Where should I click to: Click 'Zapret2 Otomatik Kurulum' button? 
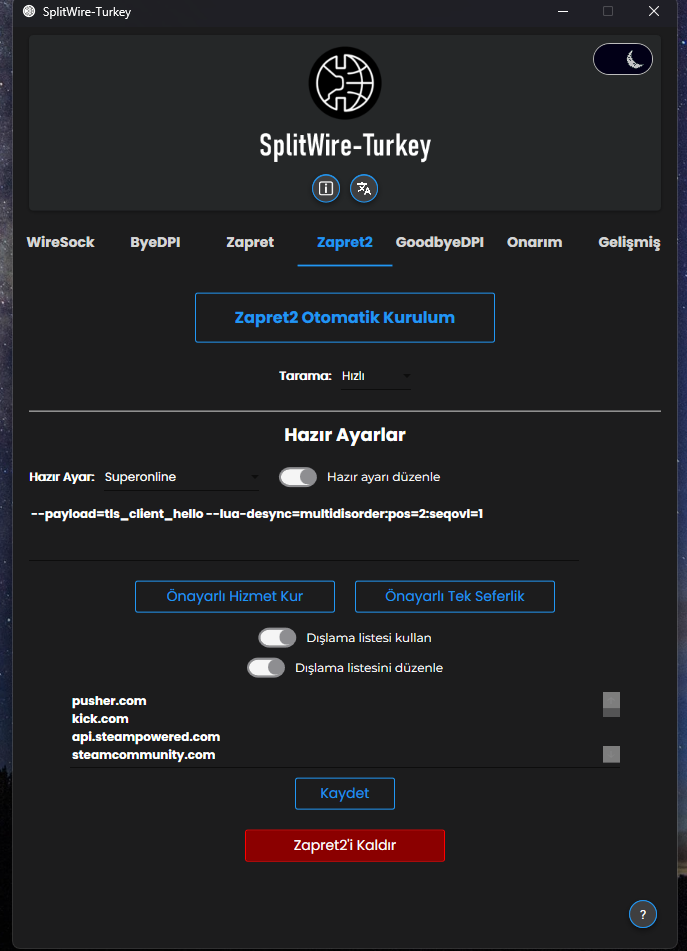(x=344, y=318)
